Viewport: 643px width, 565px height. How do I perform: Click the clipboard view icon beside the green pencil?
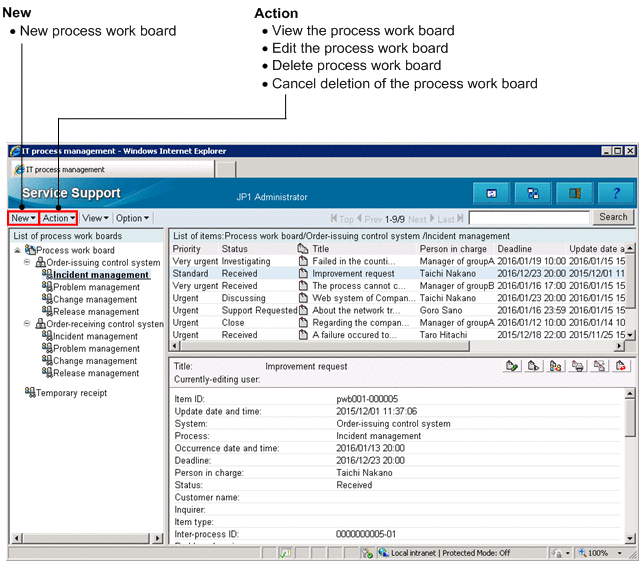tap(534, 366)
